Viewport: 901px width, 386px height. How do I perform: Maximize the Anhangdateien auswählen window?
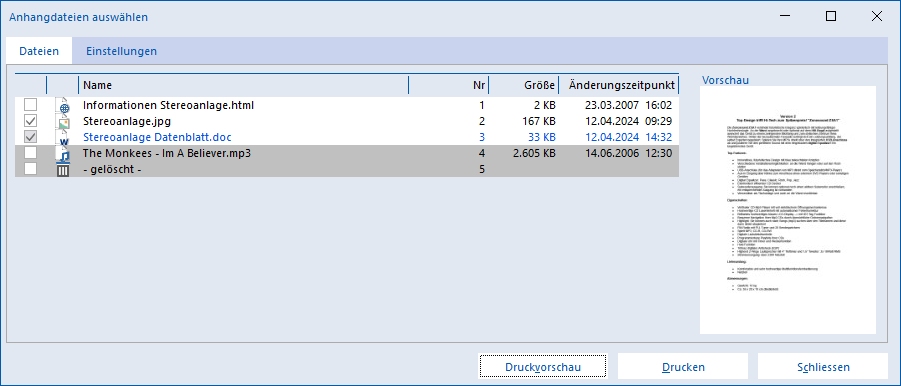point(831,17)
